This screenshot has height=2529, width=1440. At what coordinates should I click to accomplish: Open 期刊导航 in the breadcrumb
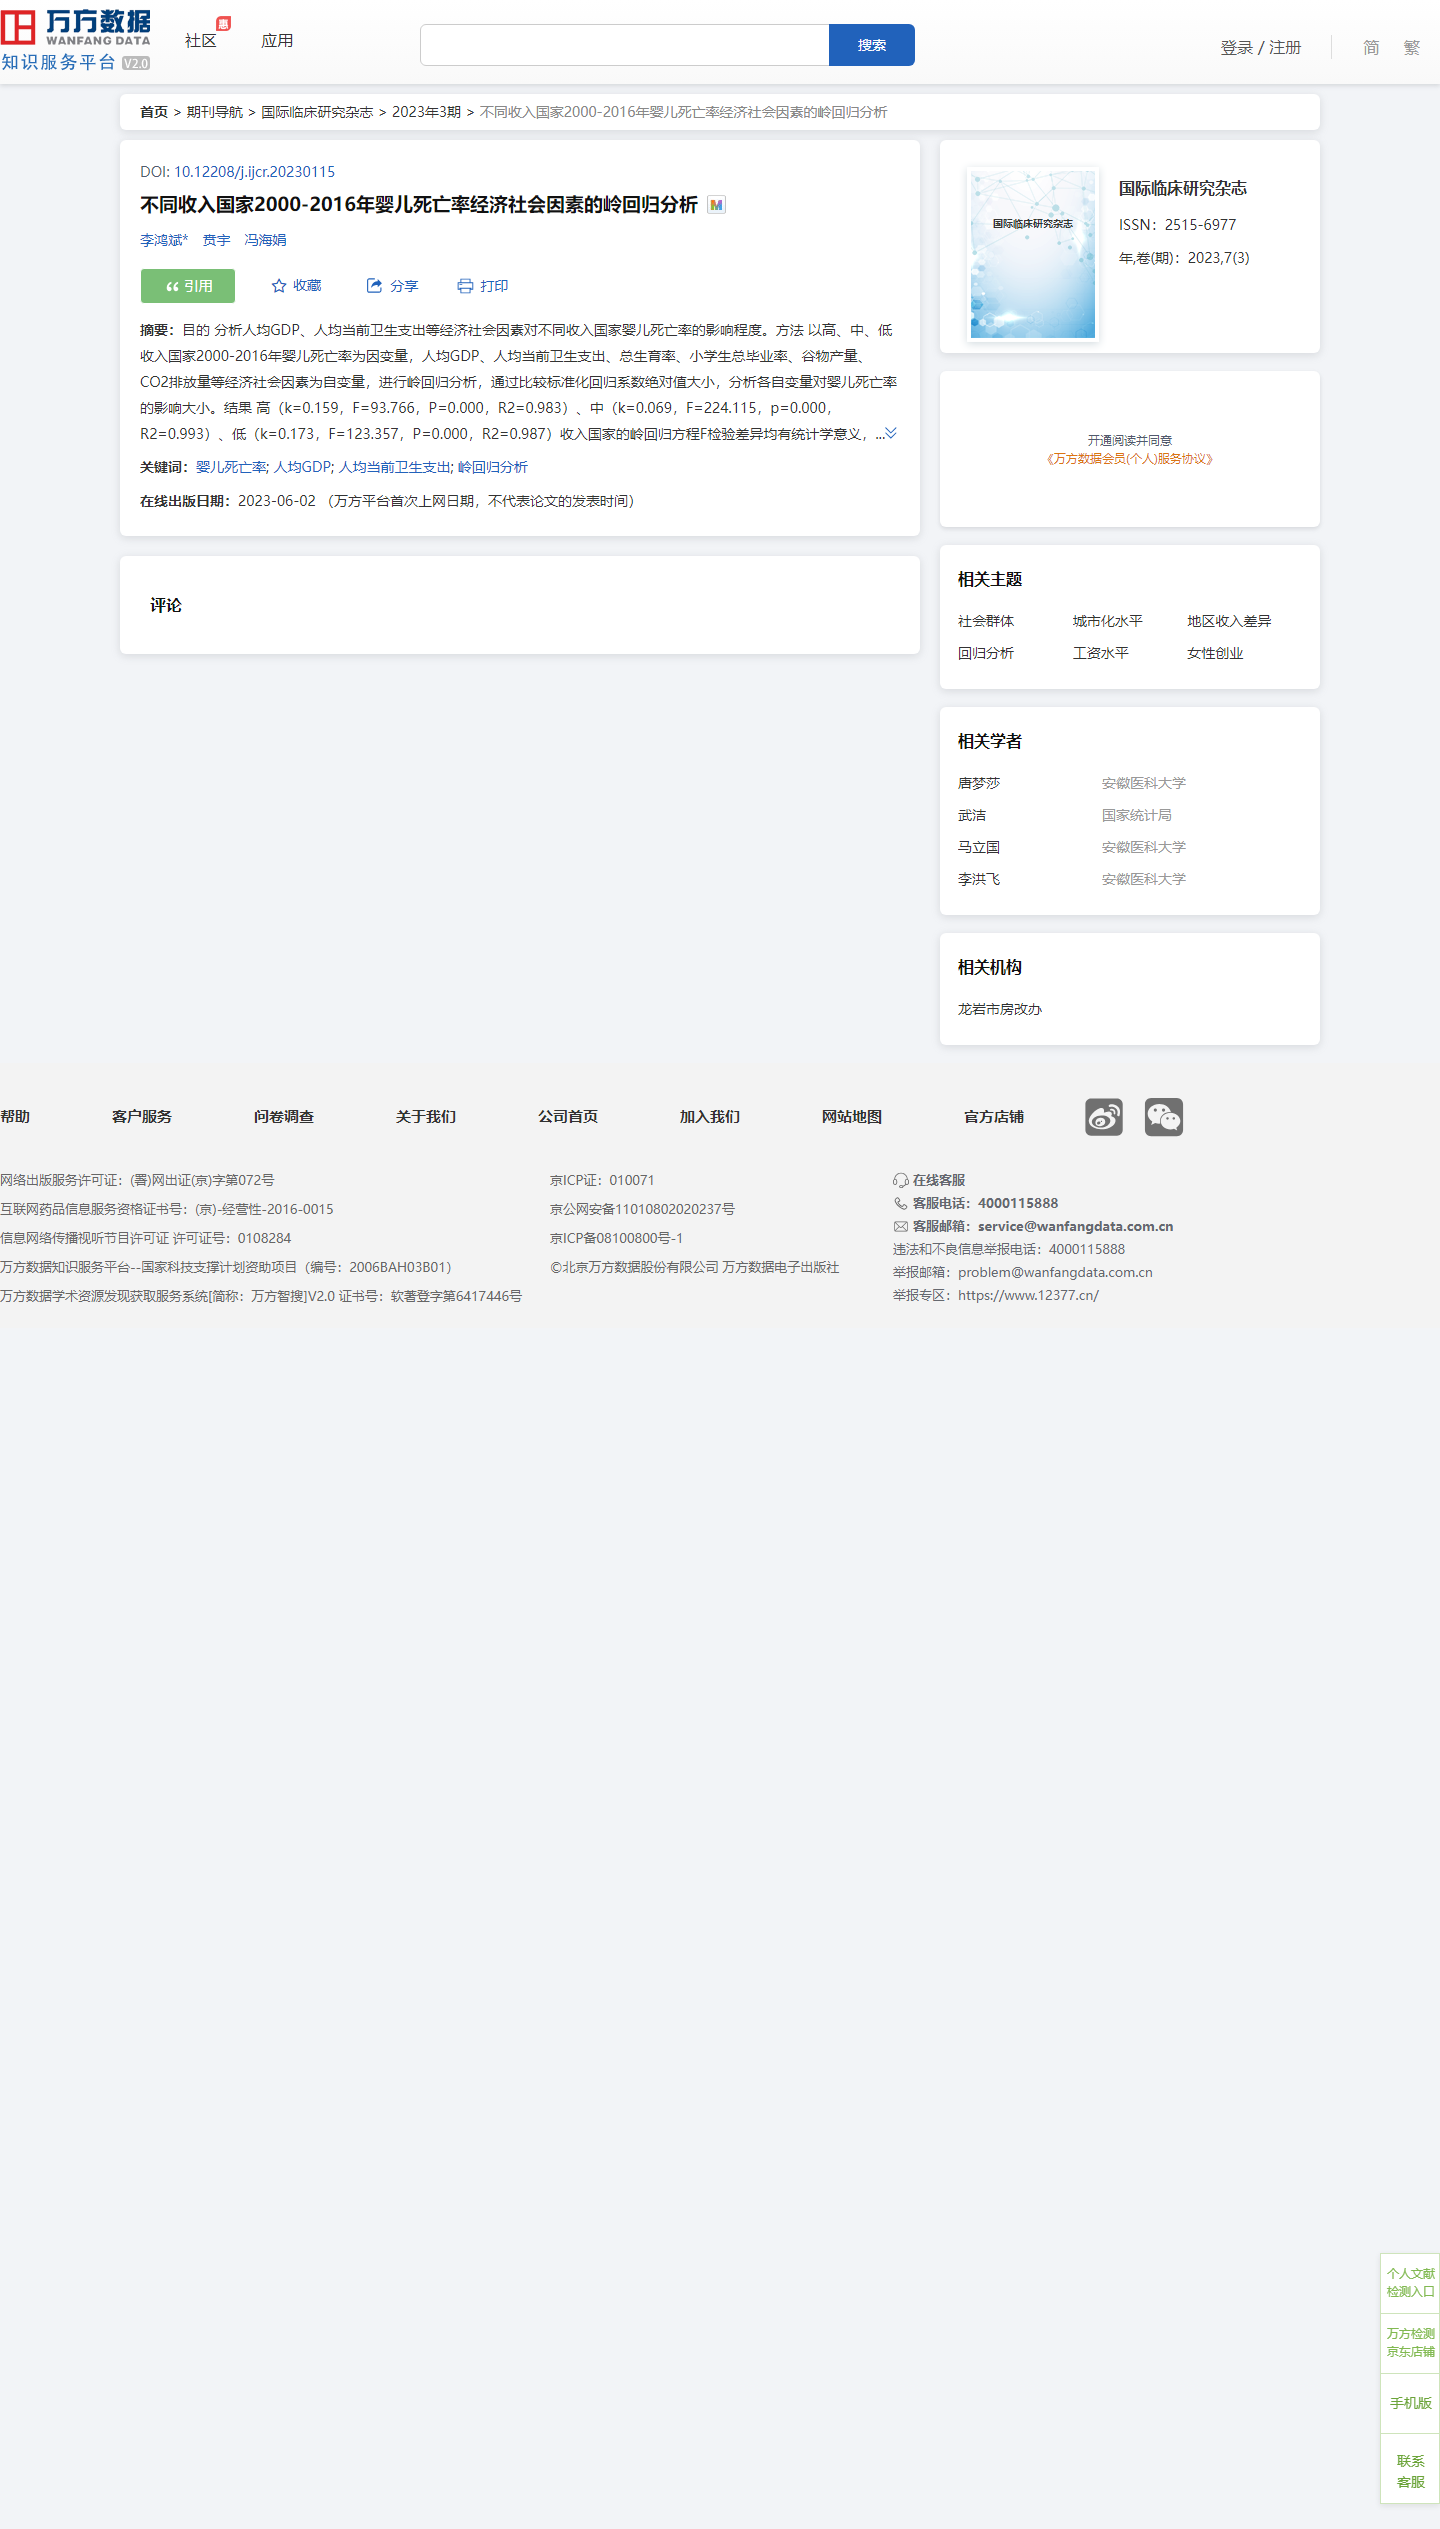[x=215, y=112]
